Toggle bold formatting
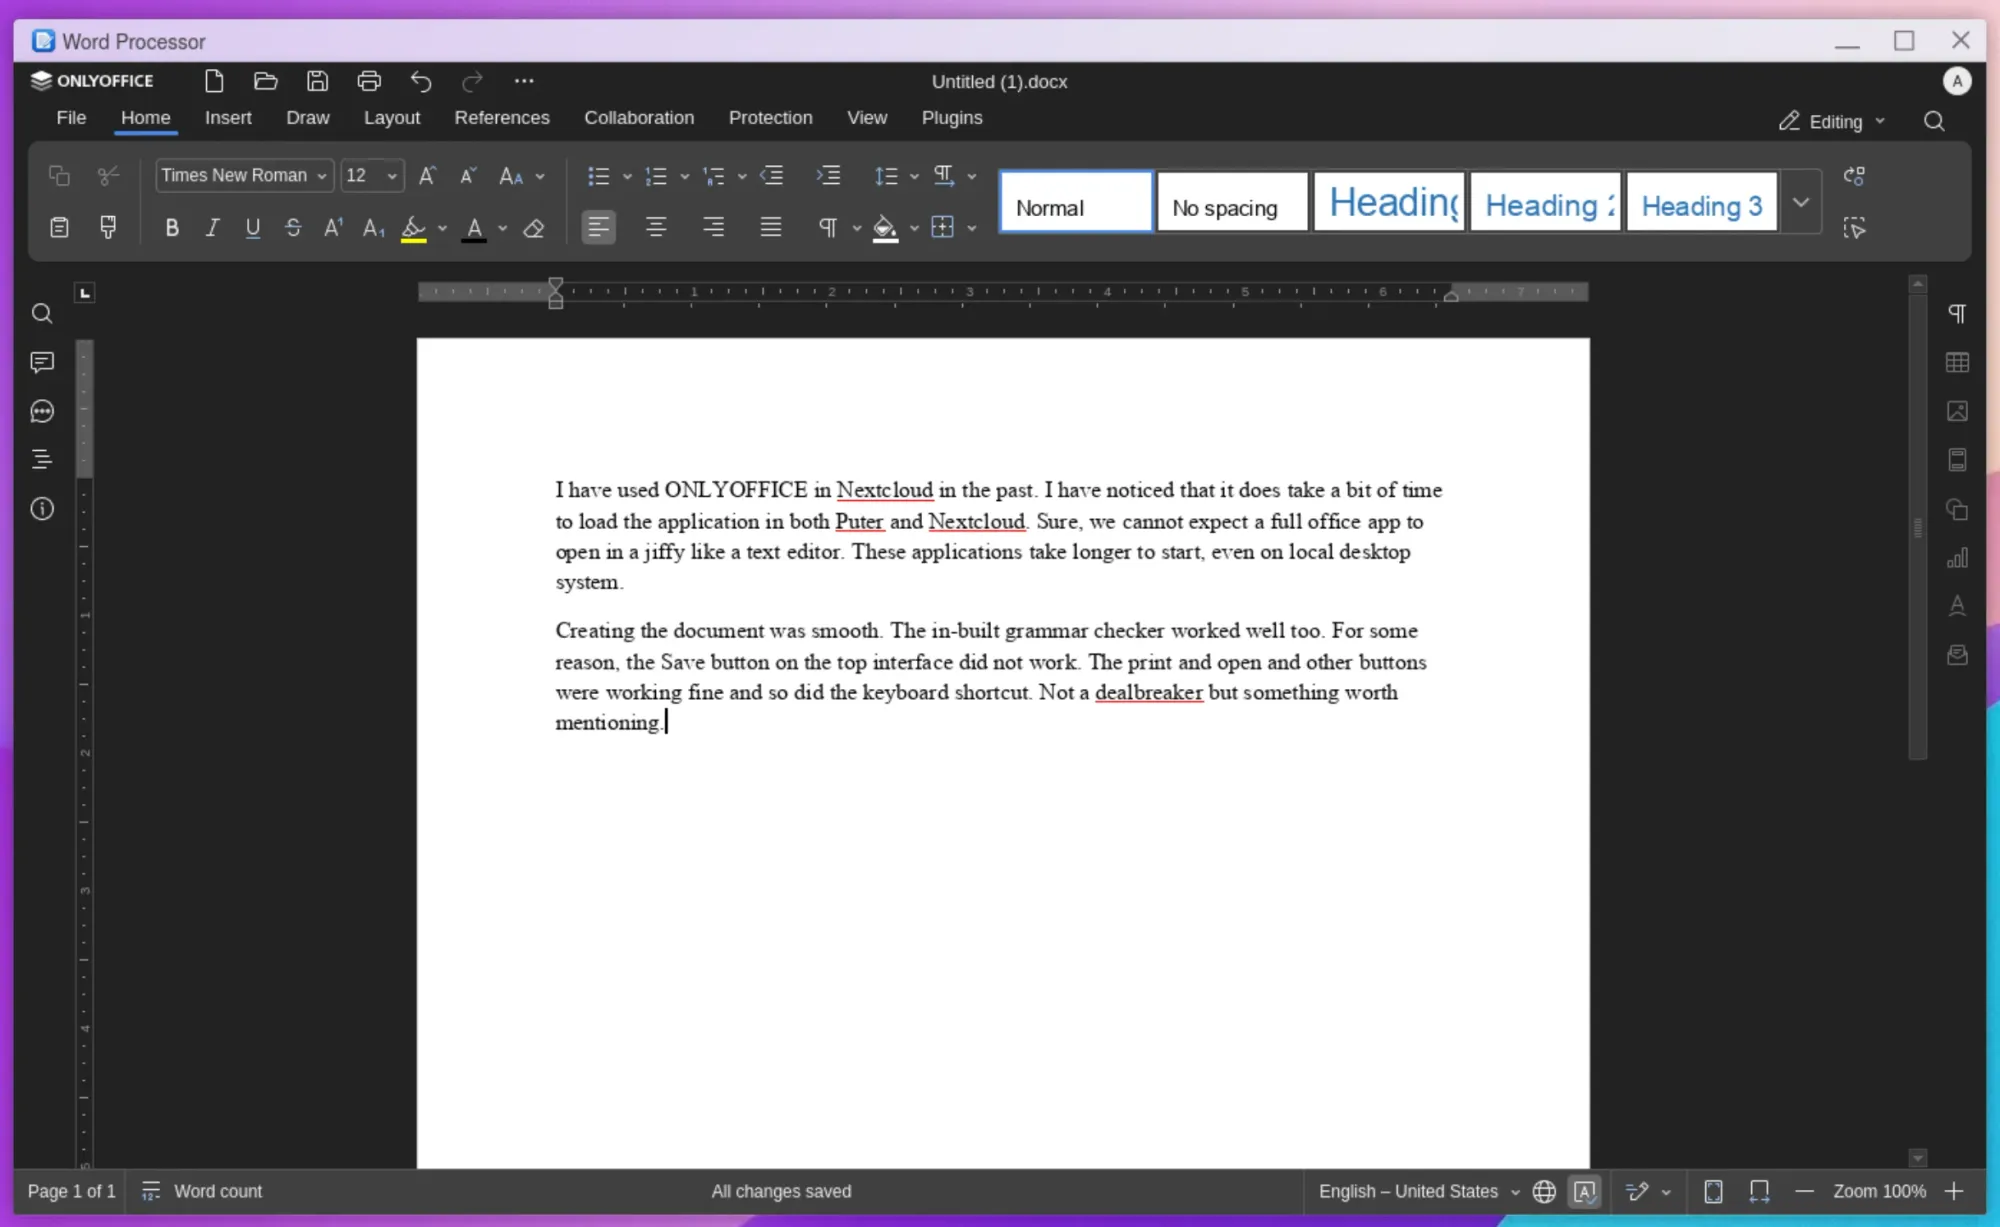 pos(171,227)
